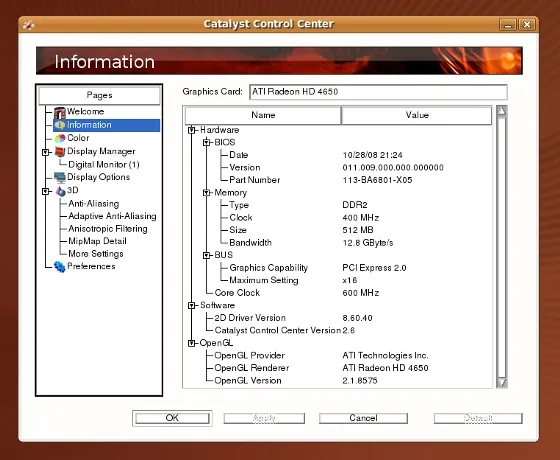
Task: Click the Information page icon
Action: point(60,125)
